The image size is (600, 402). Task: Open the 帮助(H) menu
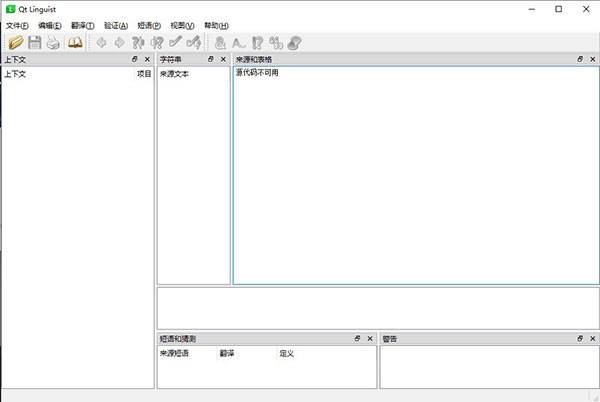coord(216,26)
